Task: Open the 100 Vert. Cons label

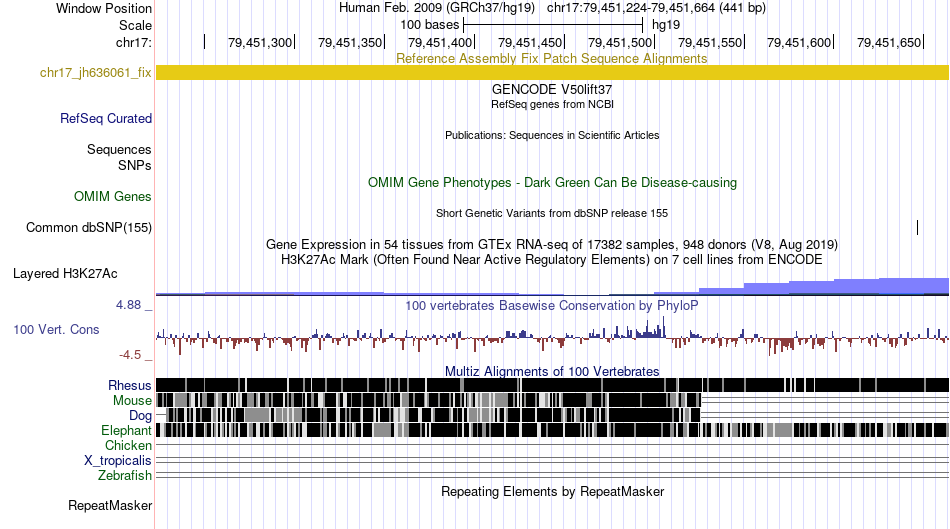Action: [56, 330]
